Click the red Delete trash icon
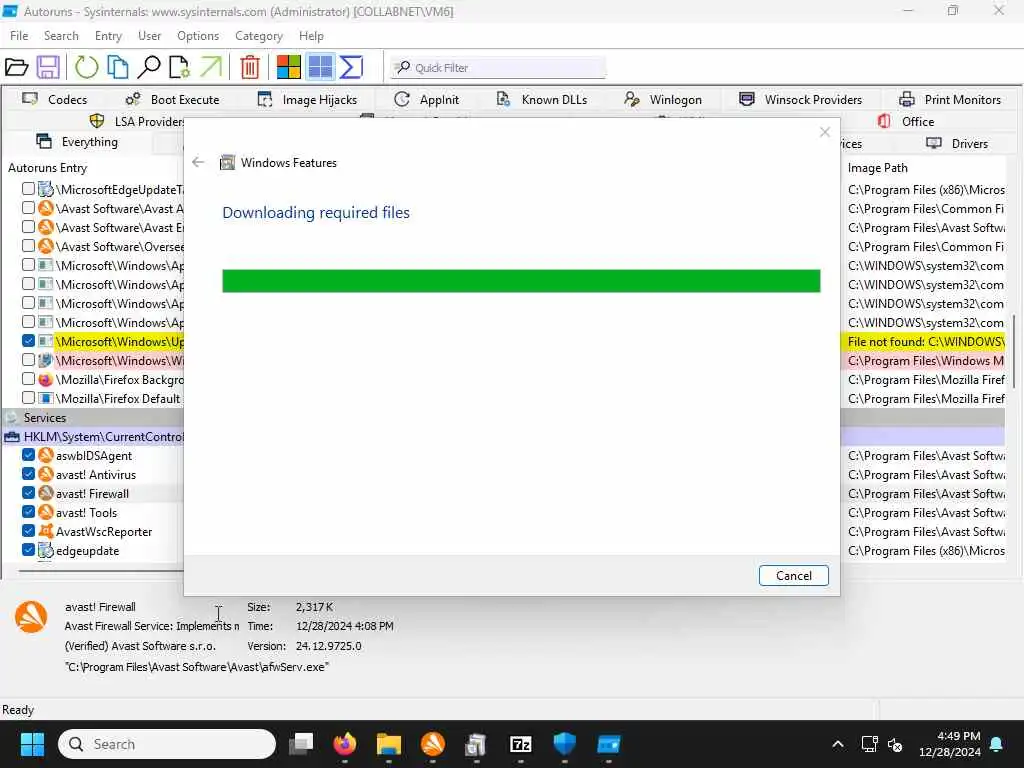The image size is (1024, 768). click(249, 67)
